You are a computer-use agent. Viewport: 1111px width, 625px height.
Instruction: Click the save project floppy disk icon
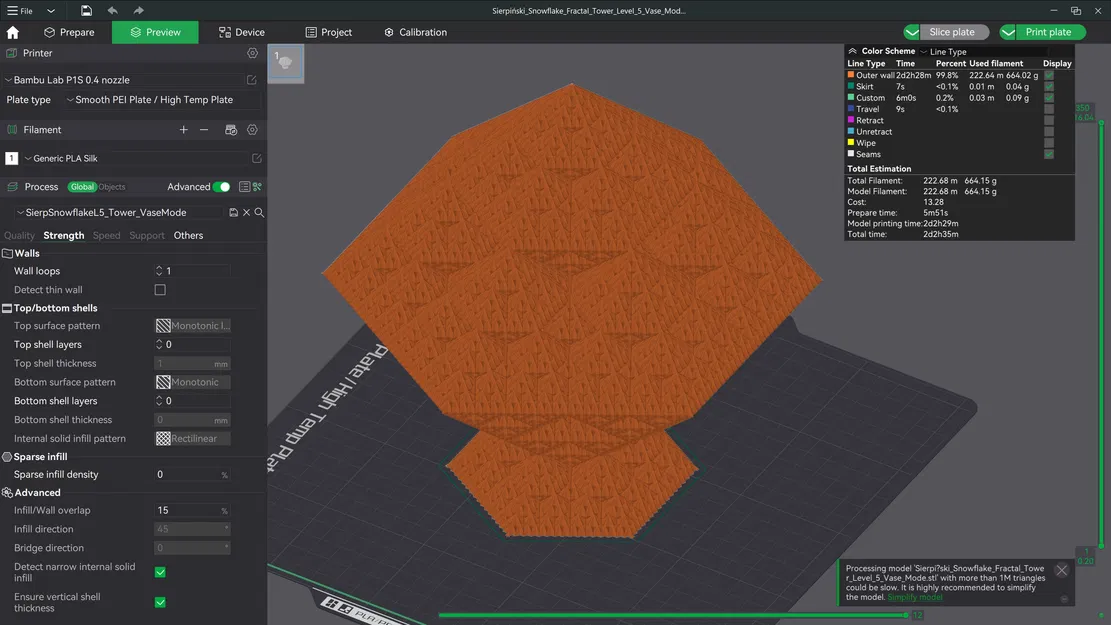click(87, 10)
